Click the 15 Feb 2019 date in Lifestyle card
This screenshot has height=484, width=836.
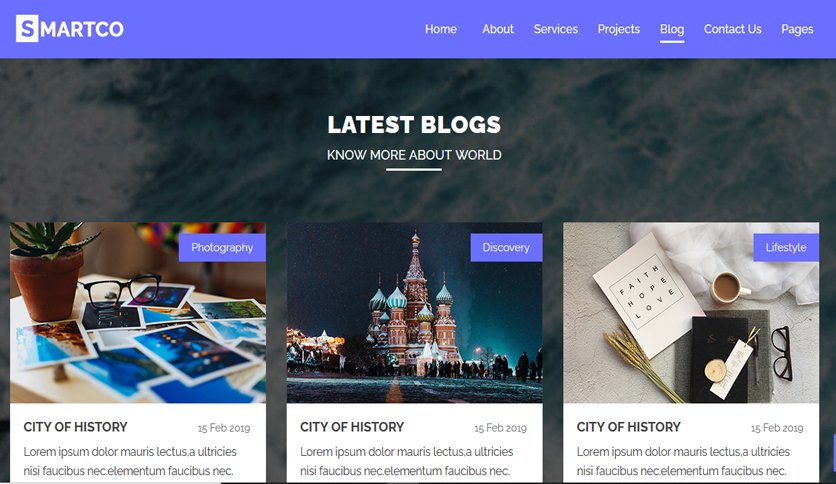coord(777,428)
